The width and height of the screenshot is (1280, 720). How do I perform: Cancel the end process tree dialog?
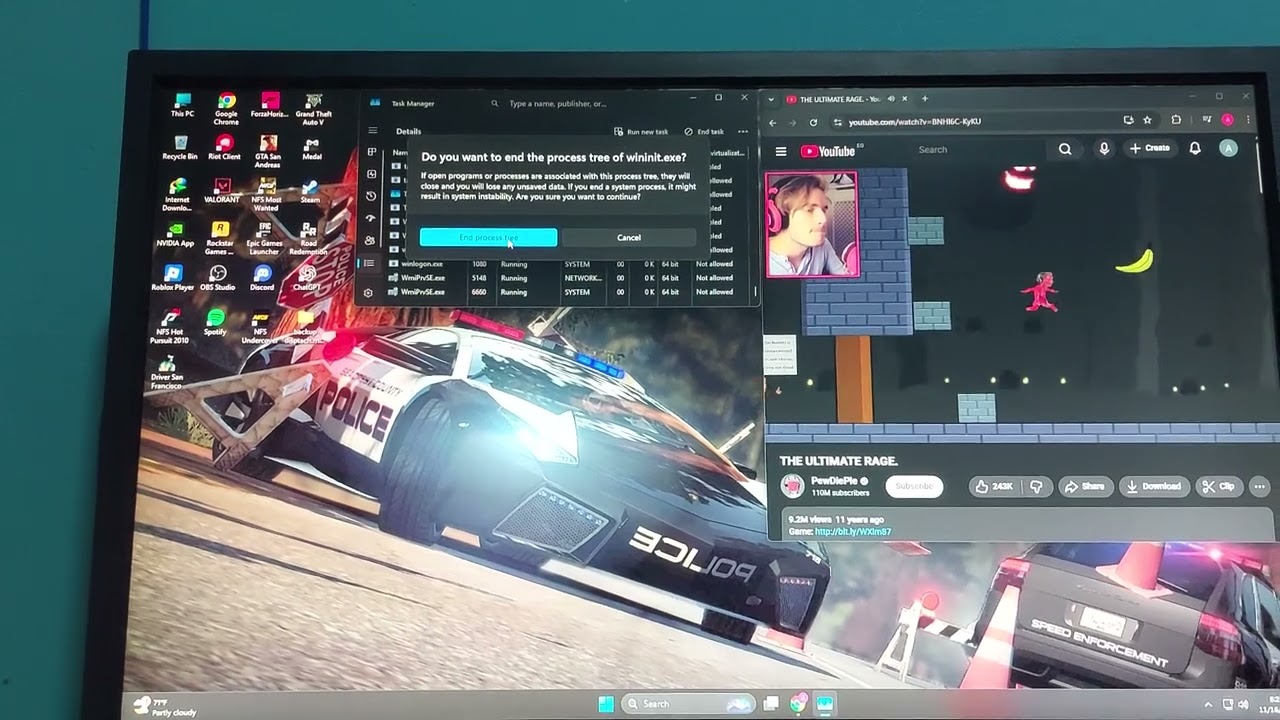[629, 237]
